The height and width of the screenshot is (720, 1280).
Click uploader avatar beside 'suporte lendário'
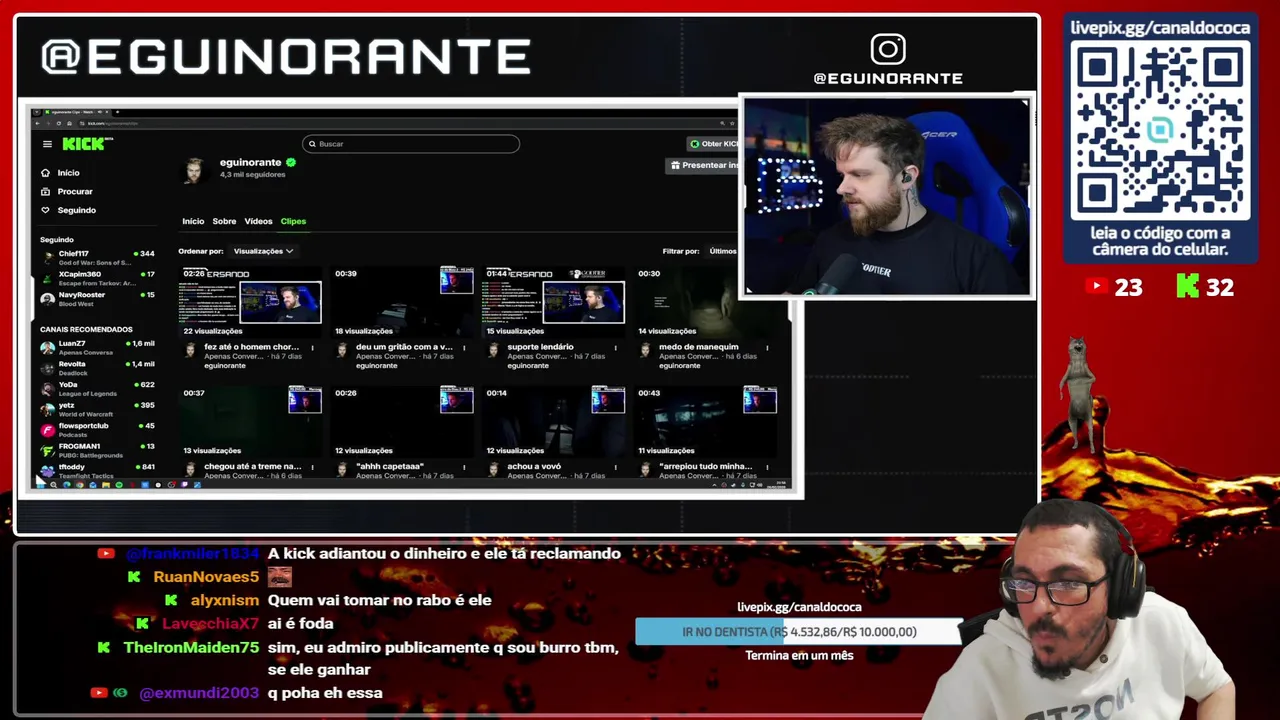pos(493,350)
